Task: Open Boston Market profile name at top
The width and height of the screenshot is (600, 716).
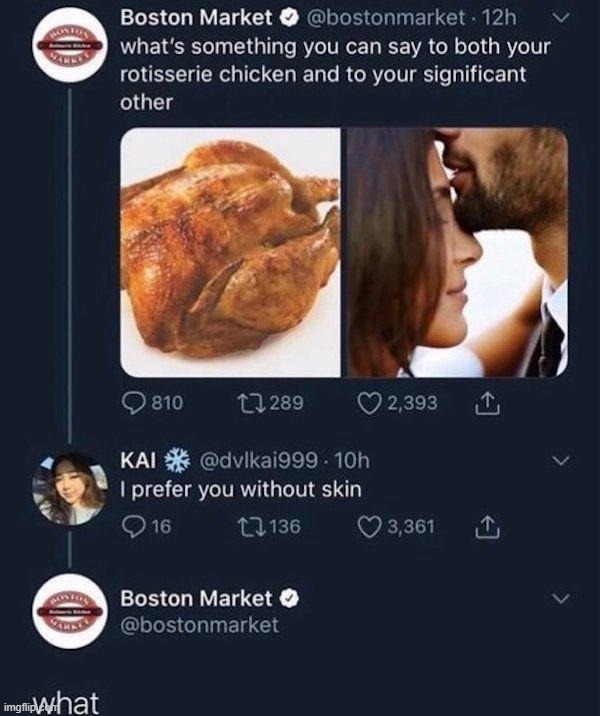Action: pyautogui.click(x=197, y=19)
